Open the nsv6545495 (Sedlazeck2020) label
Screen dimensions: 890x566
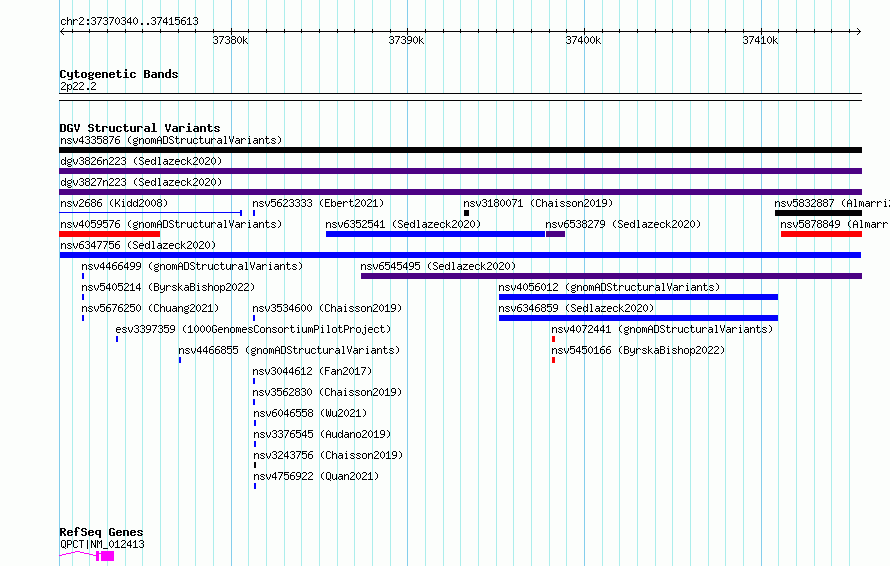tap(438, 266)
